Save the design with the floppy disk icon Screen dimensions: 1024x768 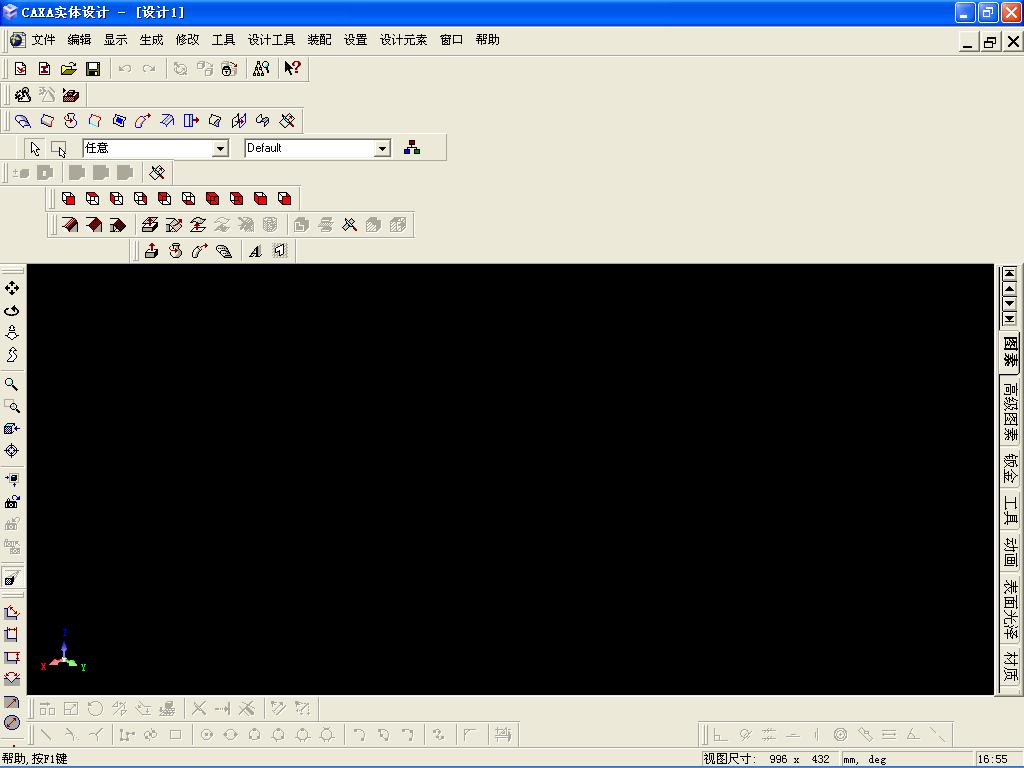pos(93,69)
